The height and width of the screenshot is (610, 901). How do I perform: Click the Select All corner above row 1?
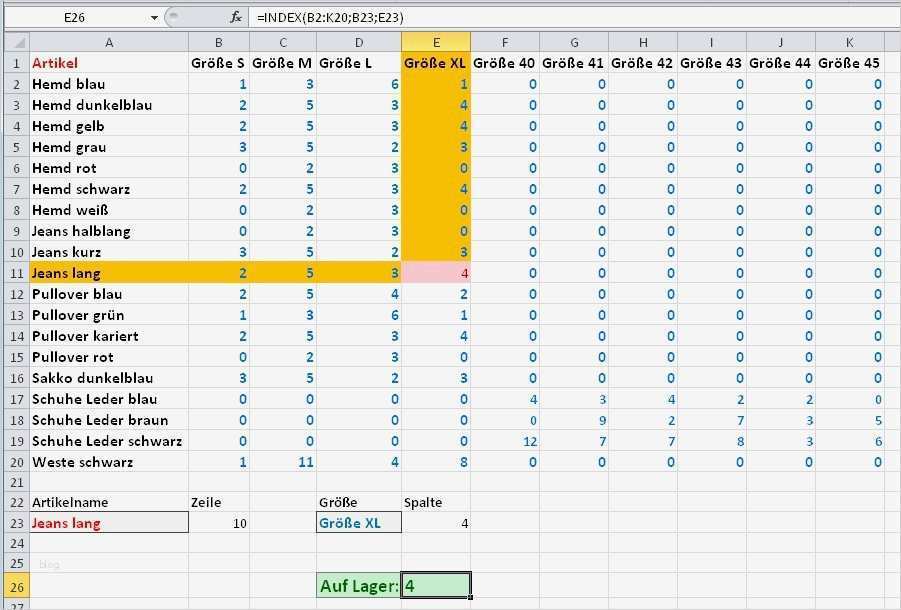pyautogui.click(x=14, y=42)
